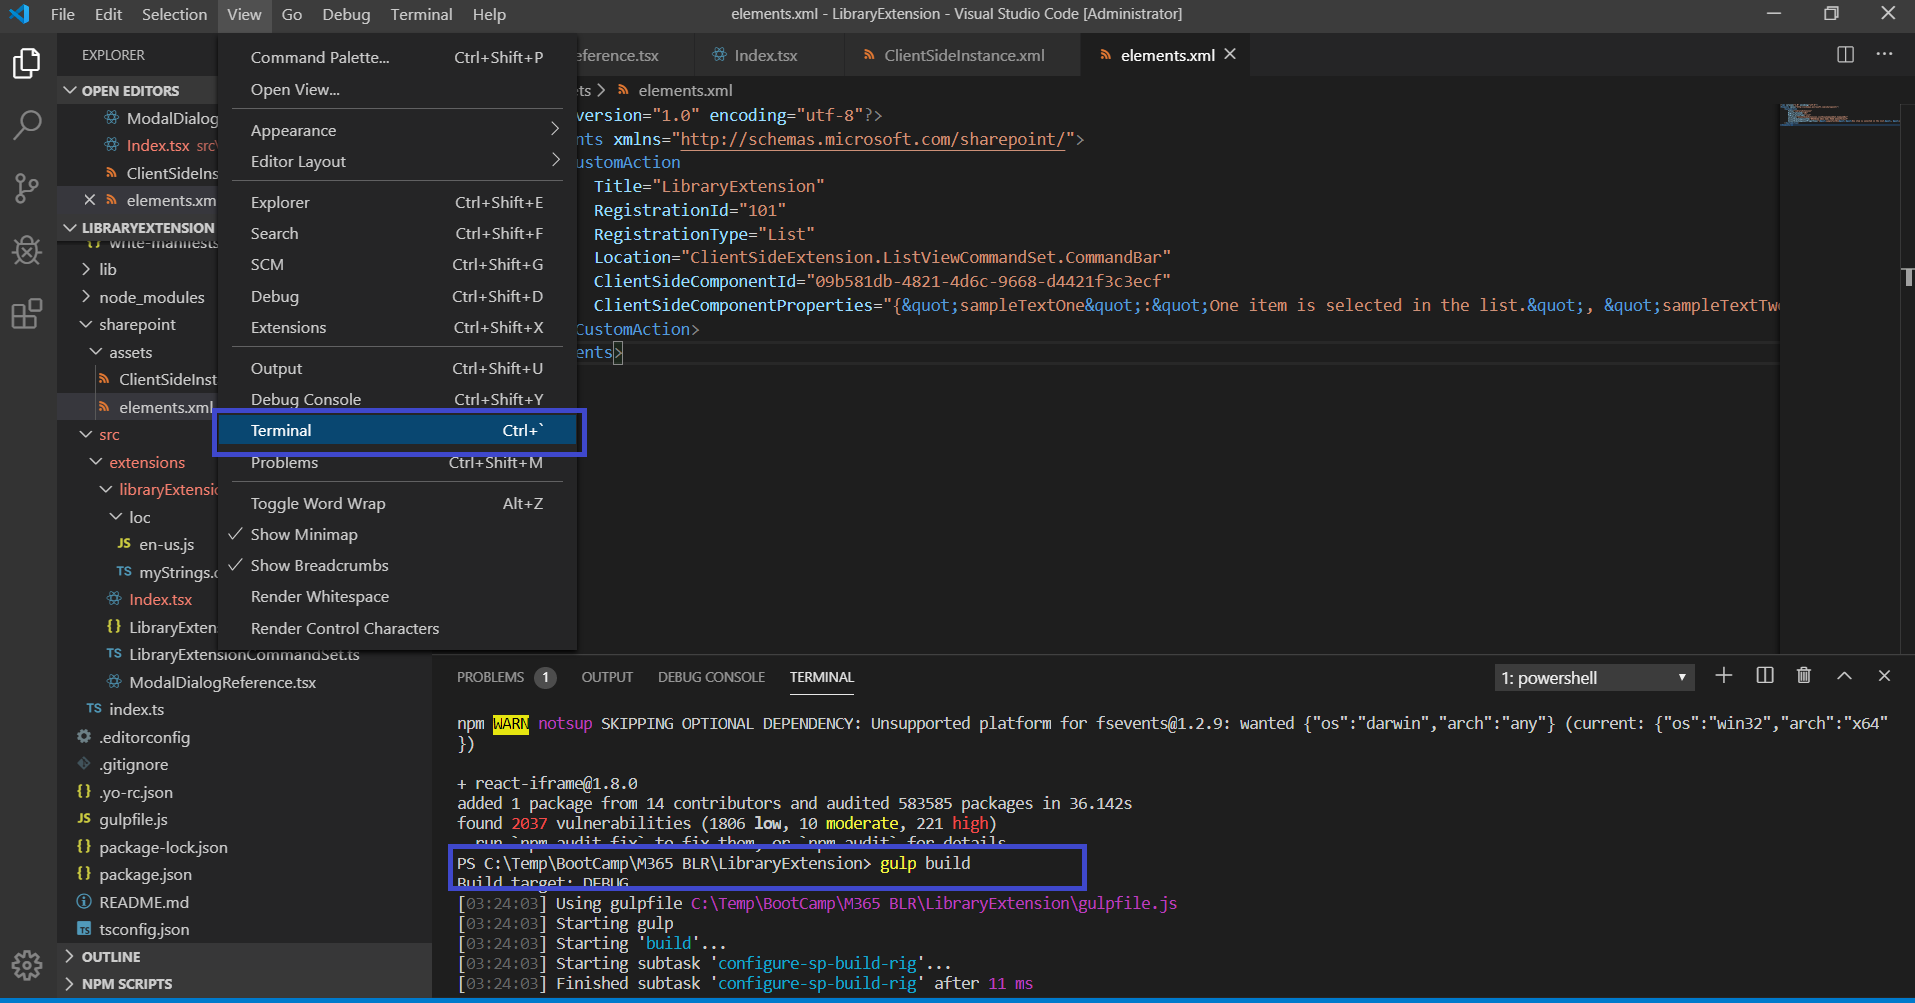Open package.json in the explorer
1915x1003 pixels.
[x=145, y=874]
